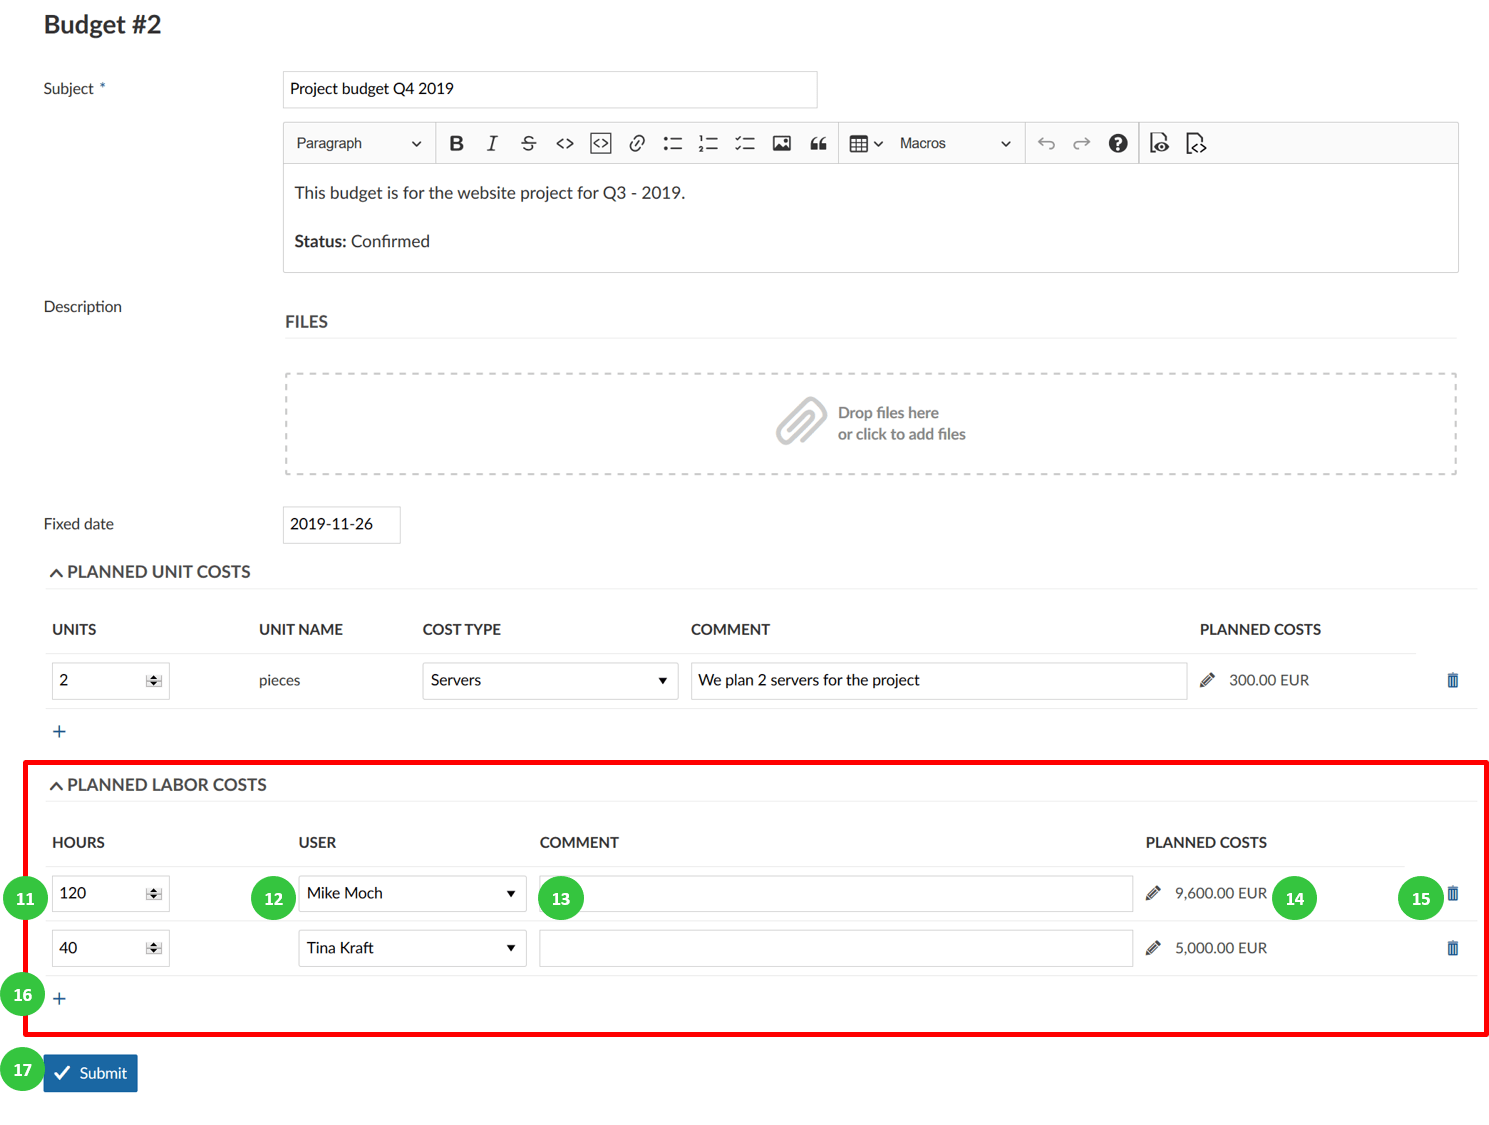Apply italic formatting in the editor
Viewport: 1489px width, 1125px height.
coord(492,144)
